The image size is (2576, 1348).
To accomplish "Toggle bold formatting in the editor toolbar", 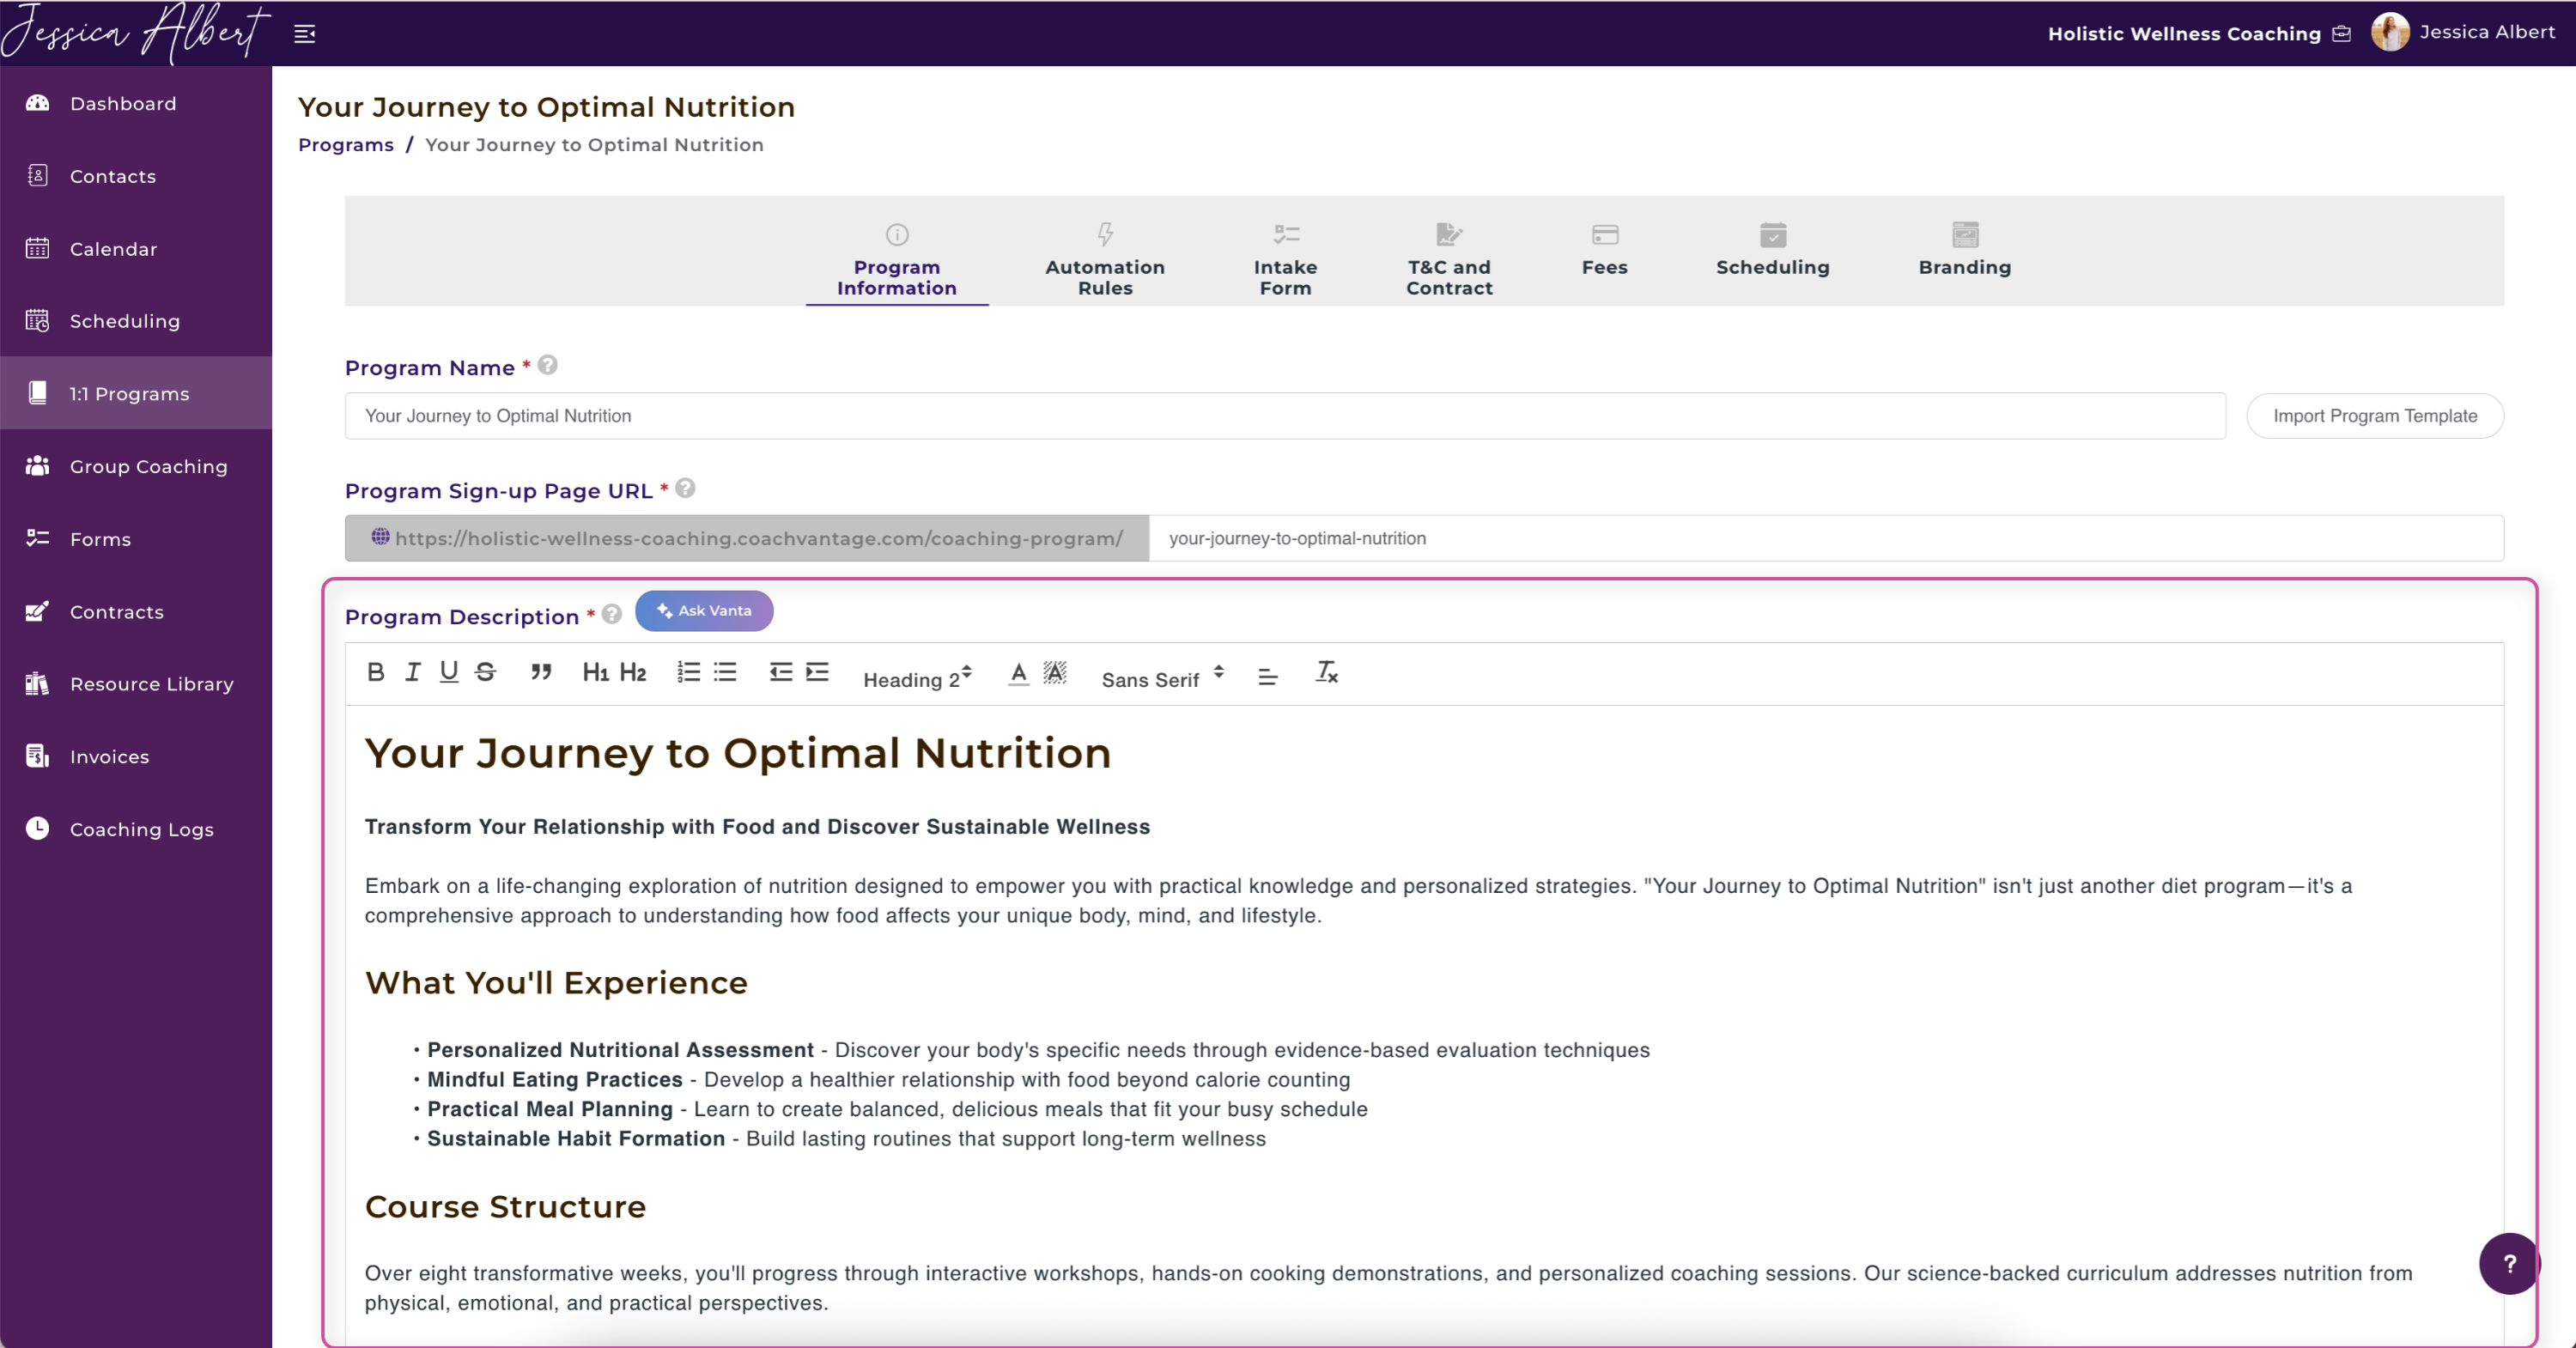I will click(x=375, y=673).
